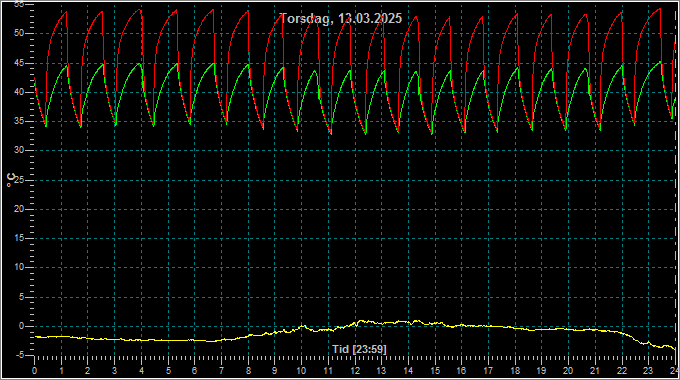Click the 25 value on temperature axis

coord(19,180)
